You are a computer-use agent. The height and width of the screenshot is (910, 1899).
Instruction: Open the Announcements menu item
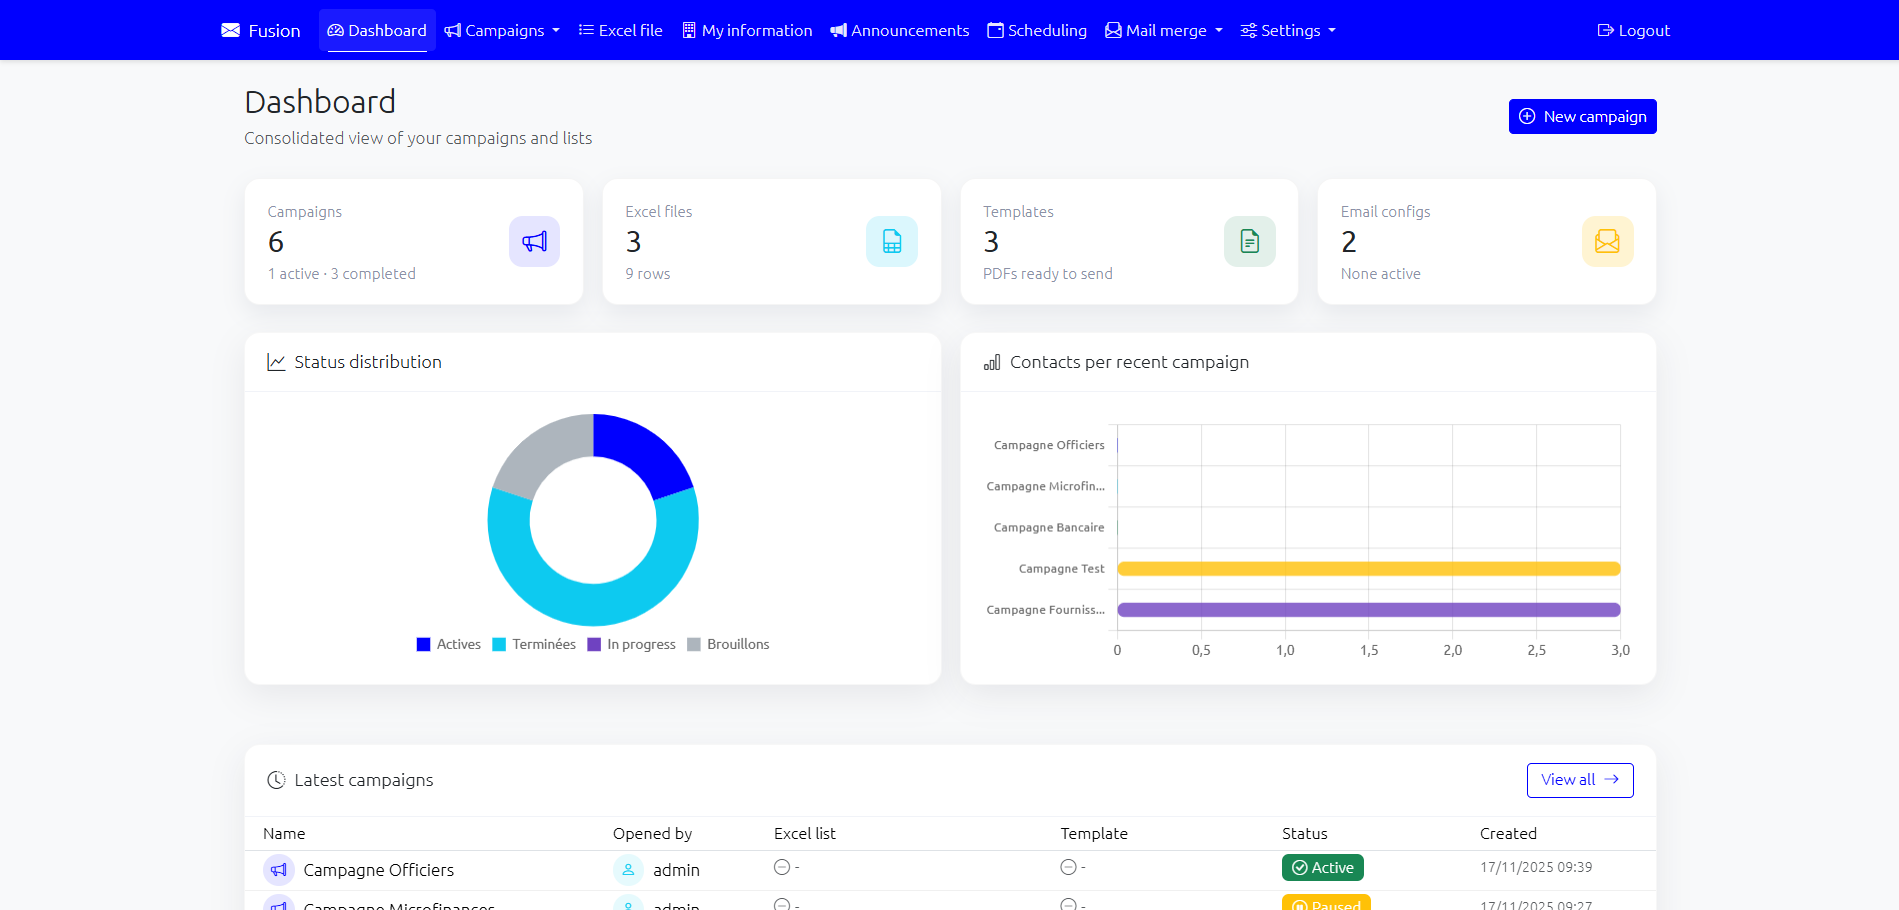[x=900, y=31]
